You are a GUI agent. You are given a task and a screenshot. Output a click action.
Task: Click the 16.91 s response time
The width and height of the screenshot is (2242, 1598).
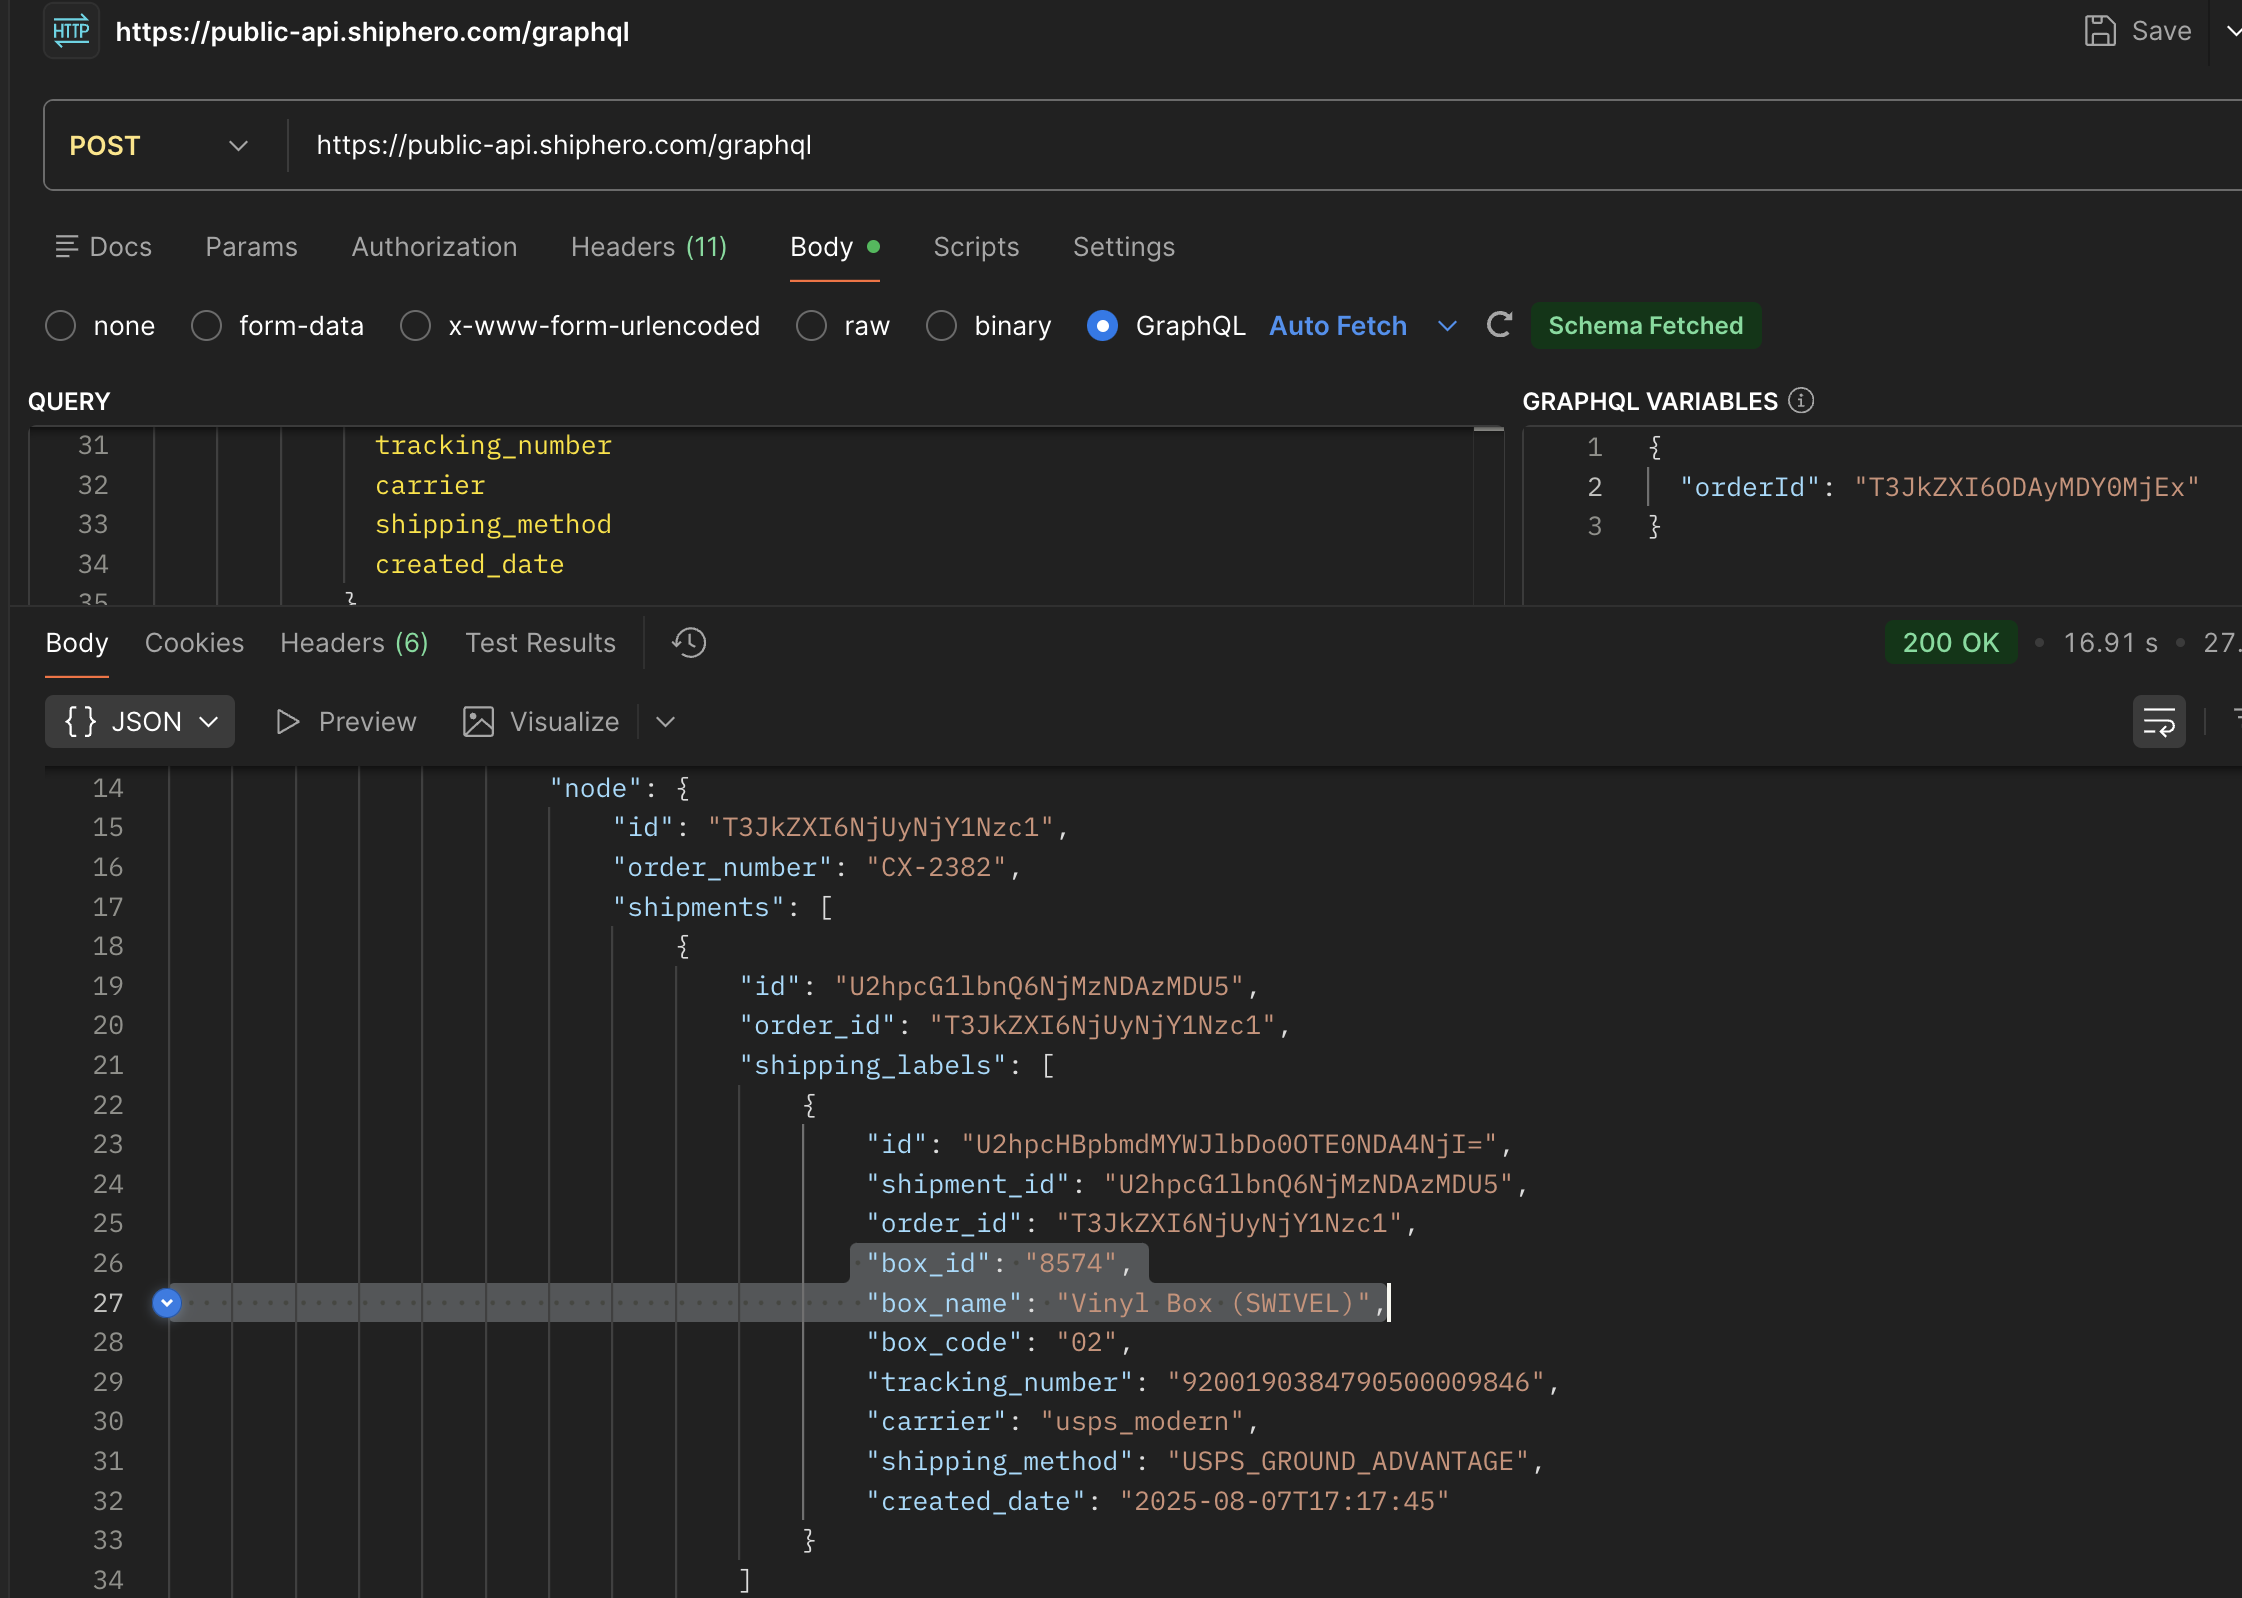[2110, 642]
